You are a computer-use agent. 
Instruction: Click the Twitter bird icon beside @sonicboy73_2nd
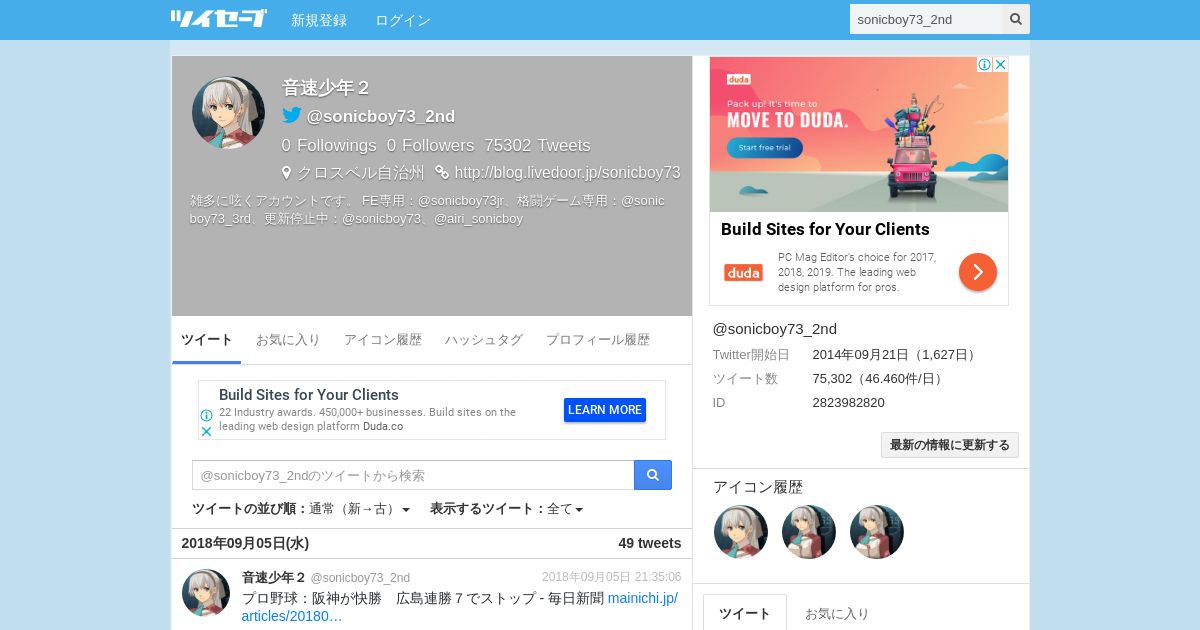pyautogui.click(x=292, y=115)
